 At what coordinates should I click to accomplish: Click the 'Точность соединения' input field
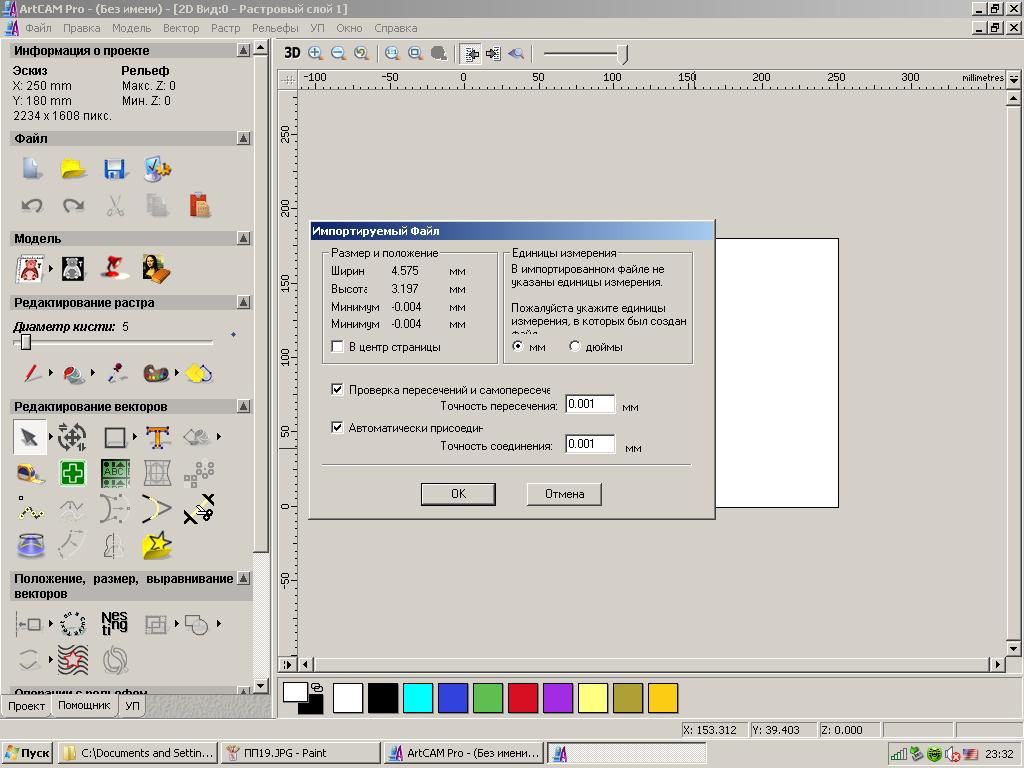click(590, 444)
